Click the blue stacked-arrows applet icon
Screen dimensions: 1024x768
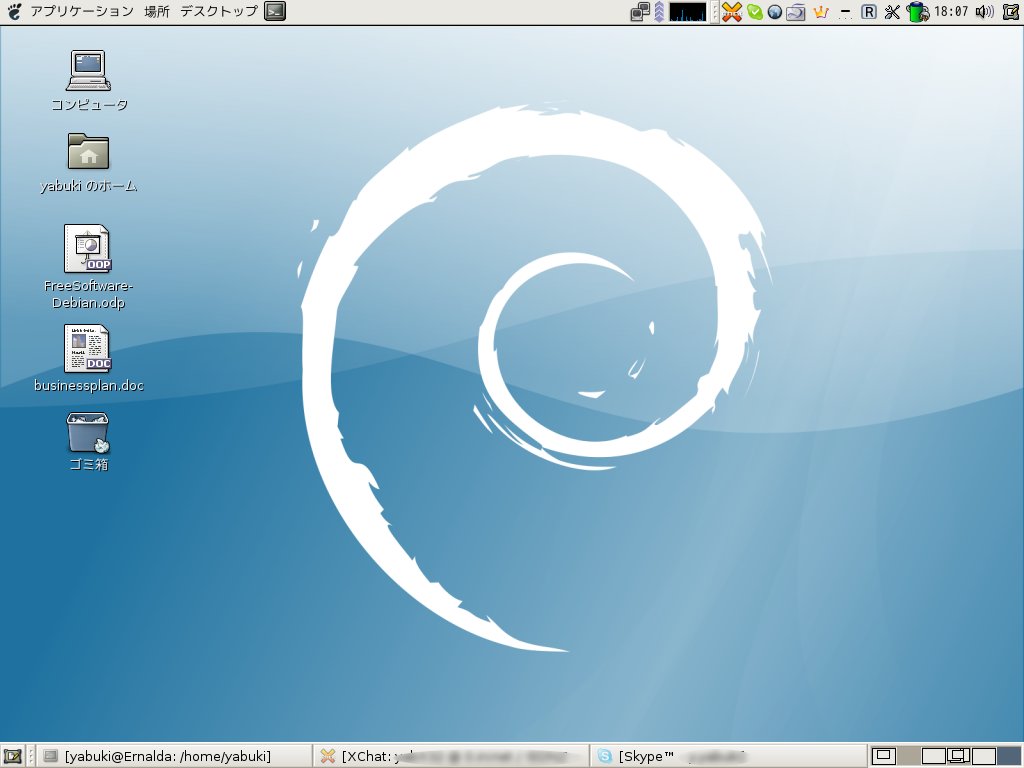pyautogui.click(x=659, y=12)
